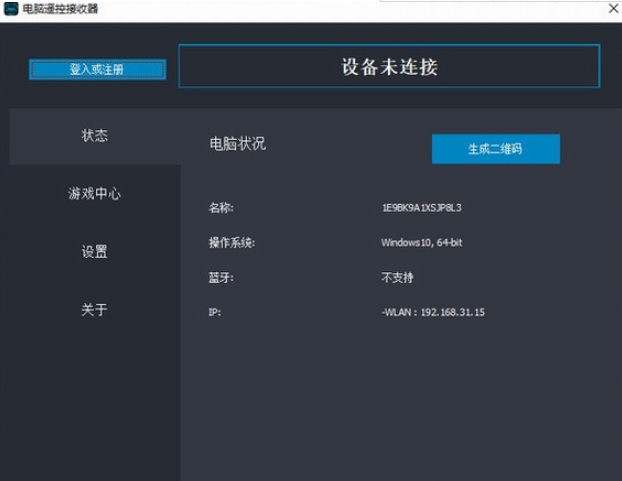Click the app icon in title bar

tap(11, 9)
